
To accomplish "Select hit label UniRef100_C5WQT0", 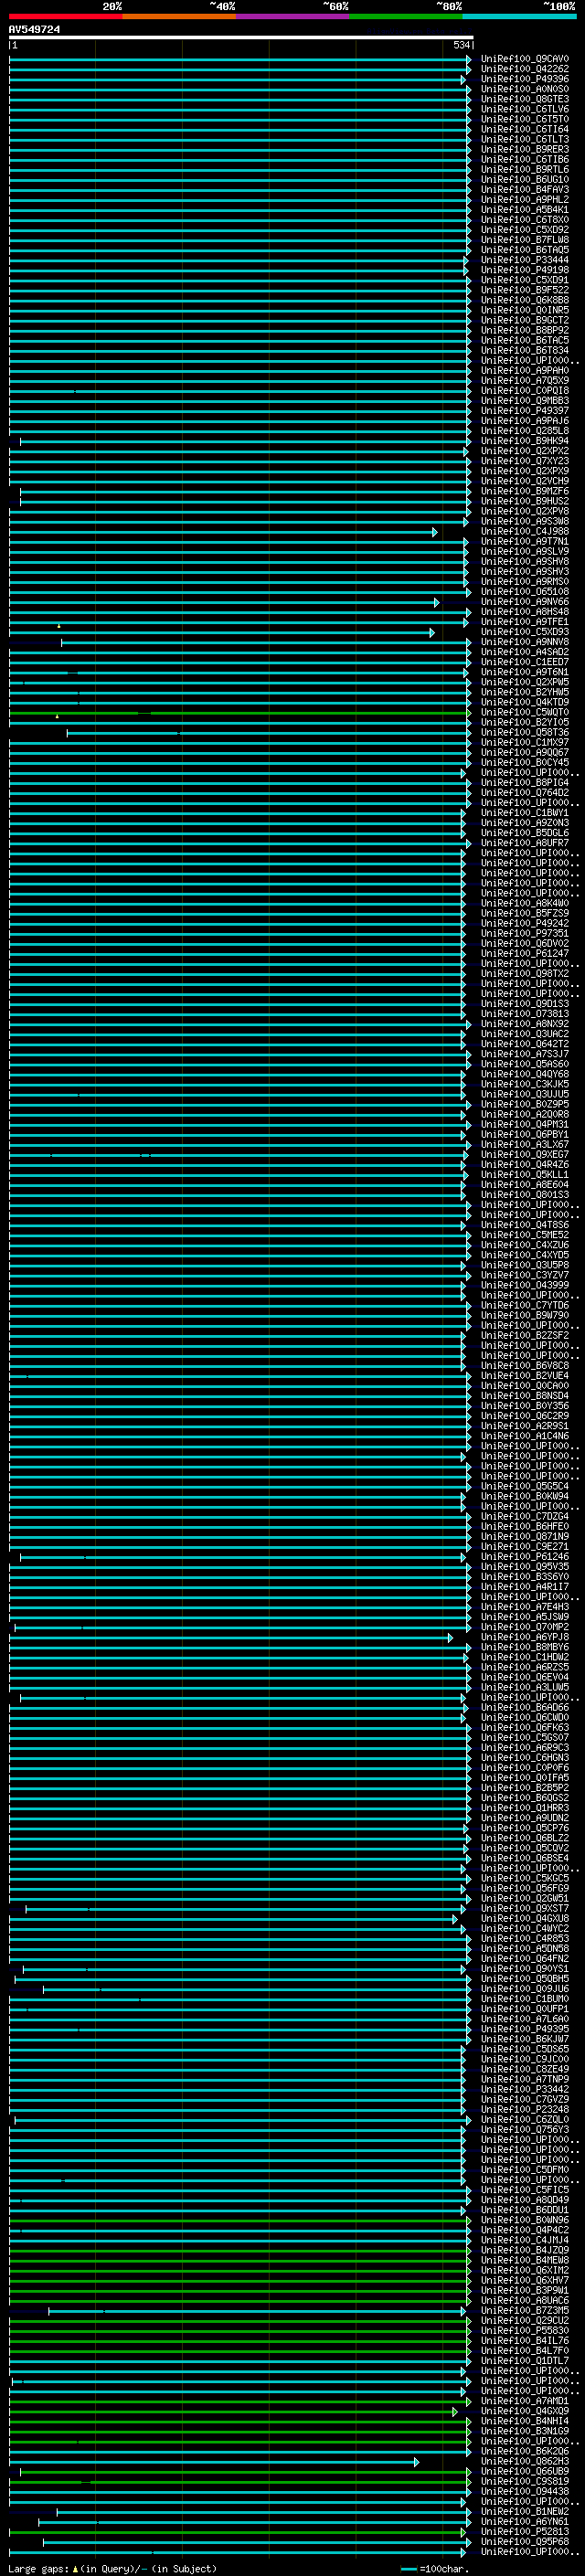I will tap(525, 712).
